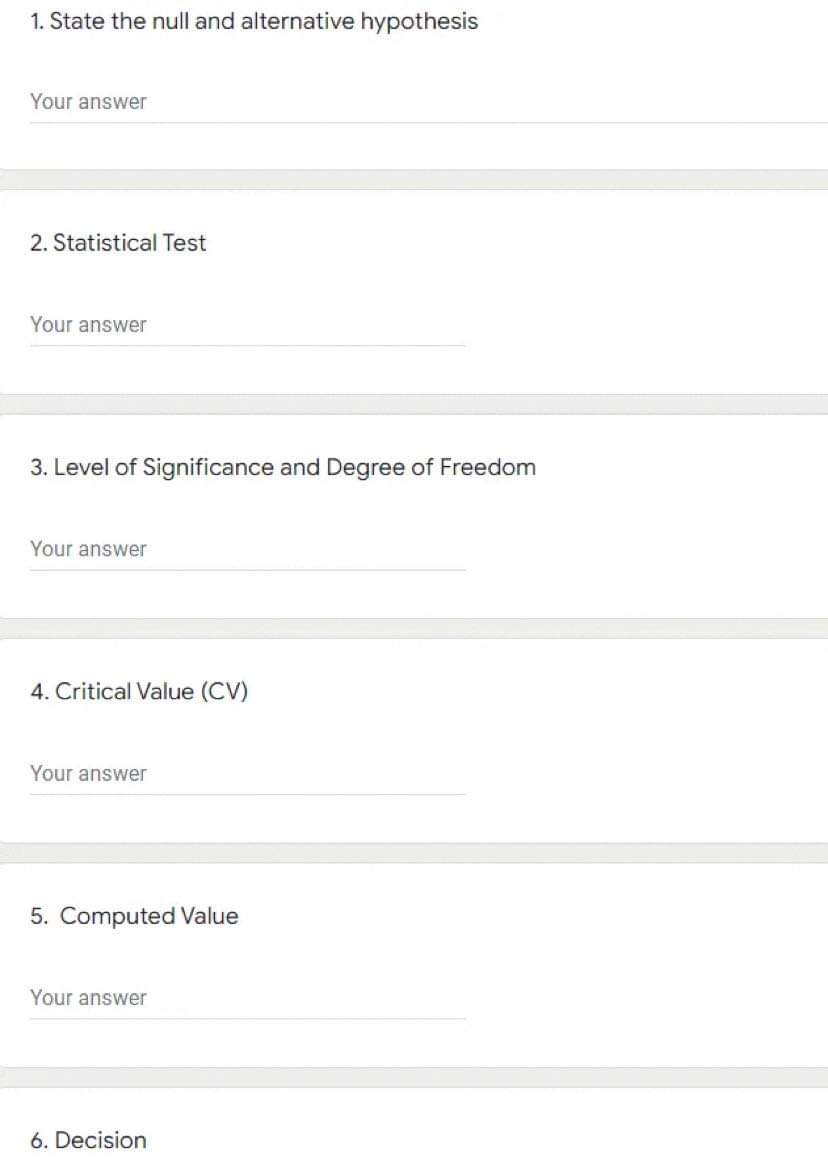Select the Your answer placeholder under question 2
The height and width of the screenshot is (1162, 828).
click(x=88, y=324)
